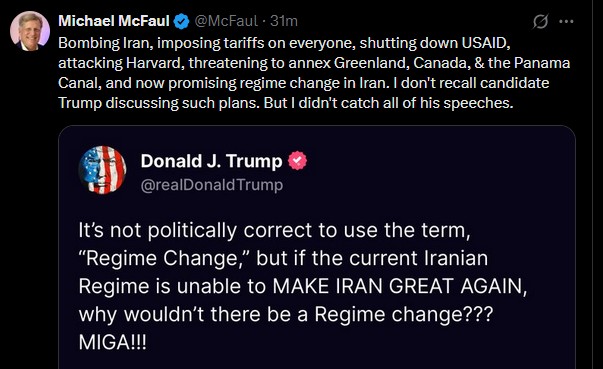The image size is (603, 369).
Task: Click the blue verified badge beside McFaul
Action: click(182, 21)
